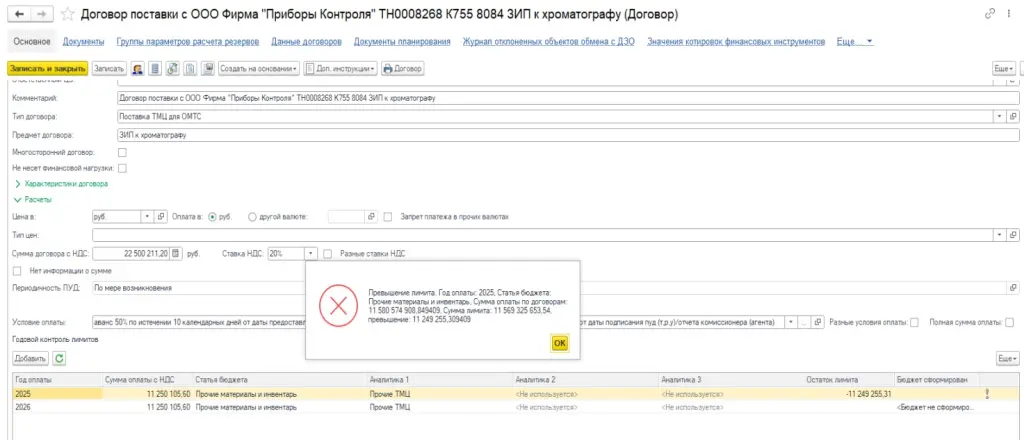Print with Договор button
This screenshot has height=440, width=1024.
(x=402, y=69)
